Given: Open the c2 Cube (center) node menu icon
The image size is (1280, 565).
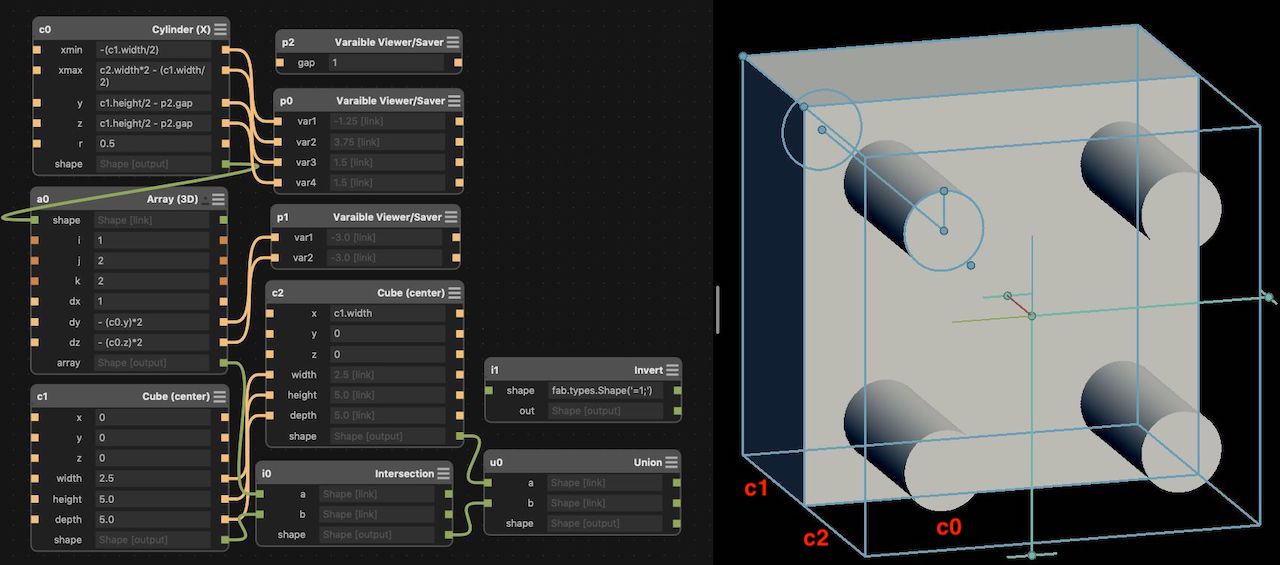Looking at the screenshot, I should (x=454, y=293).
